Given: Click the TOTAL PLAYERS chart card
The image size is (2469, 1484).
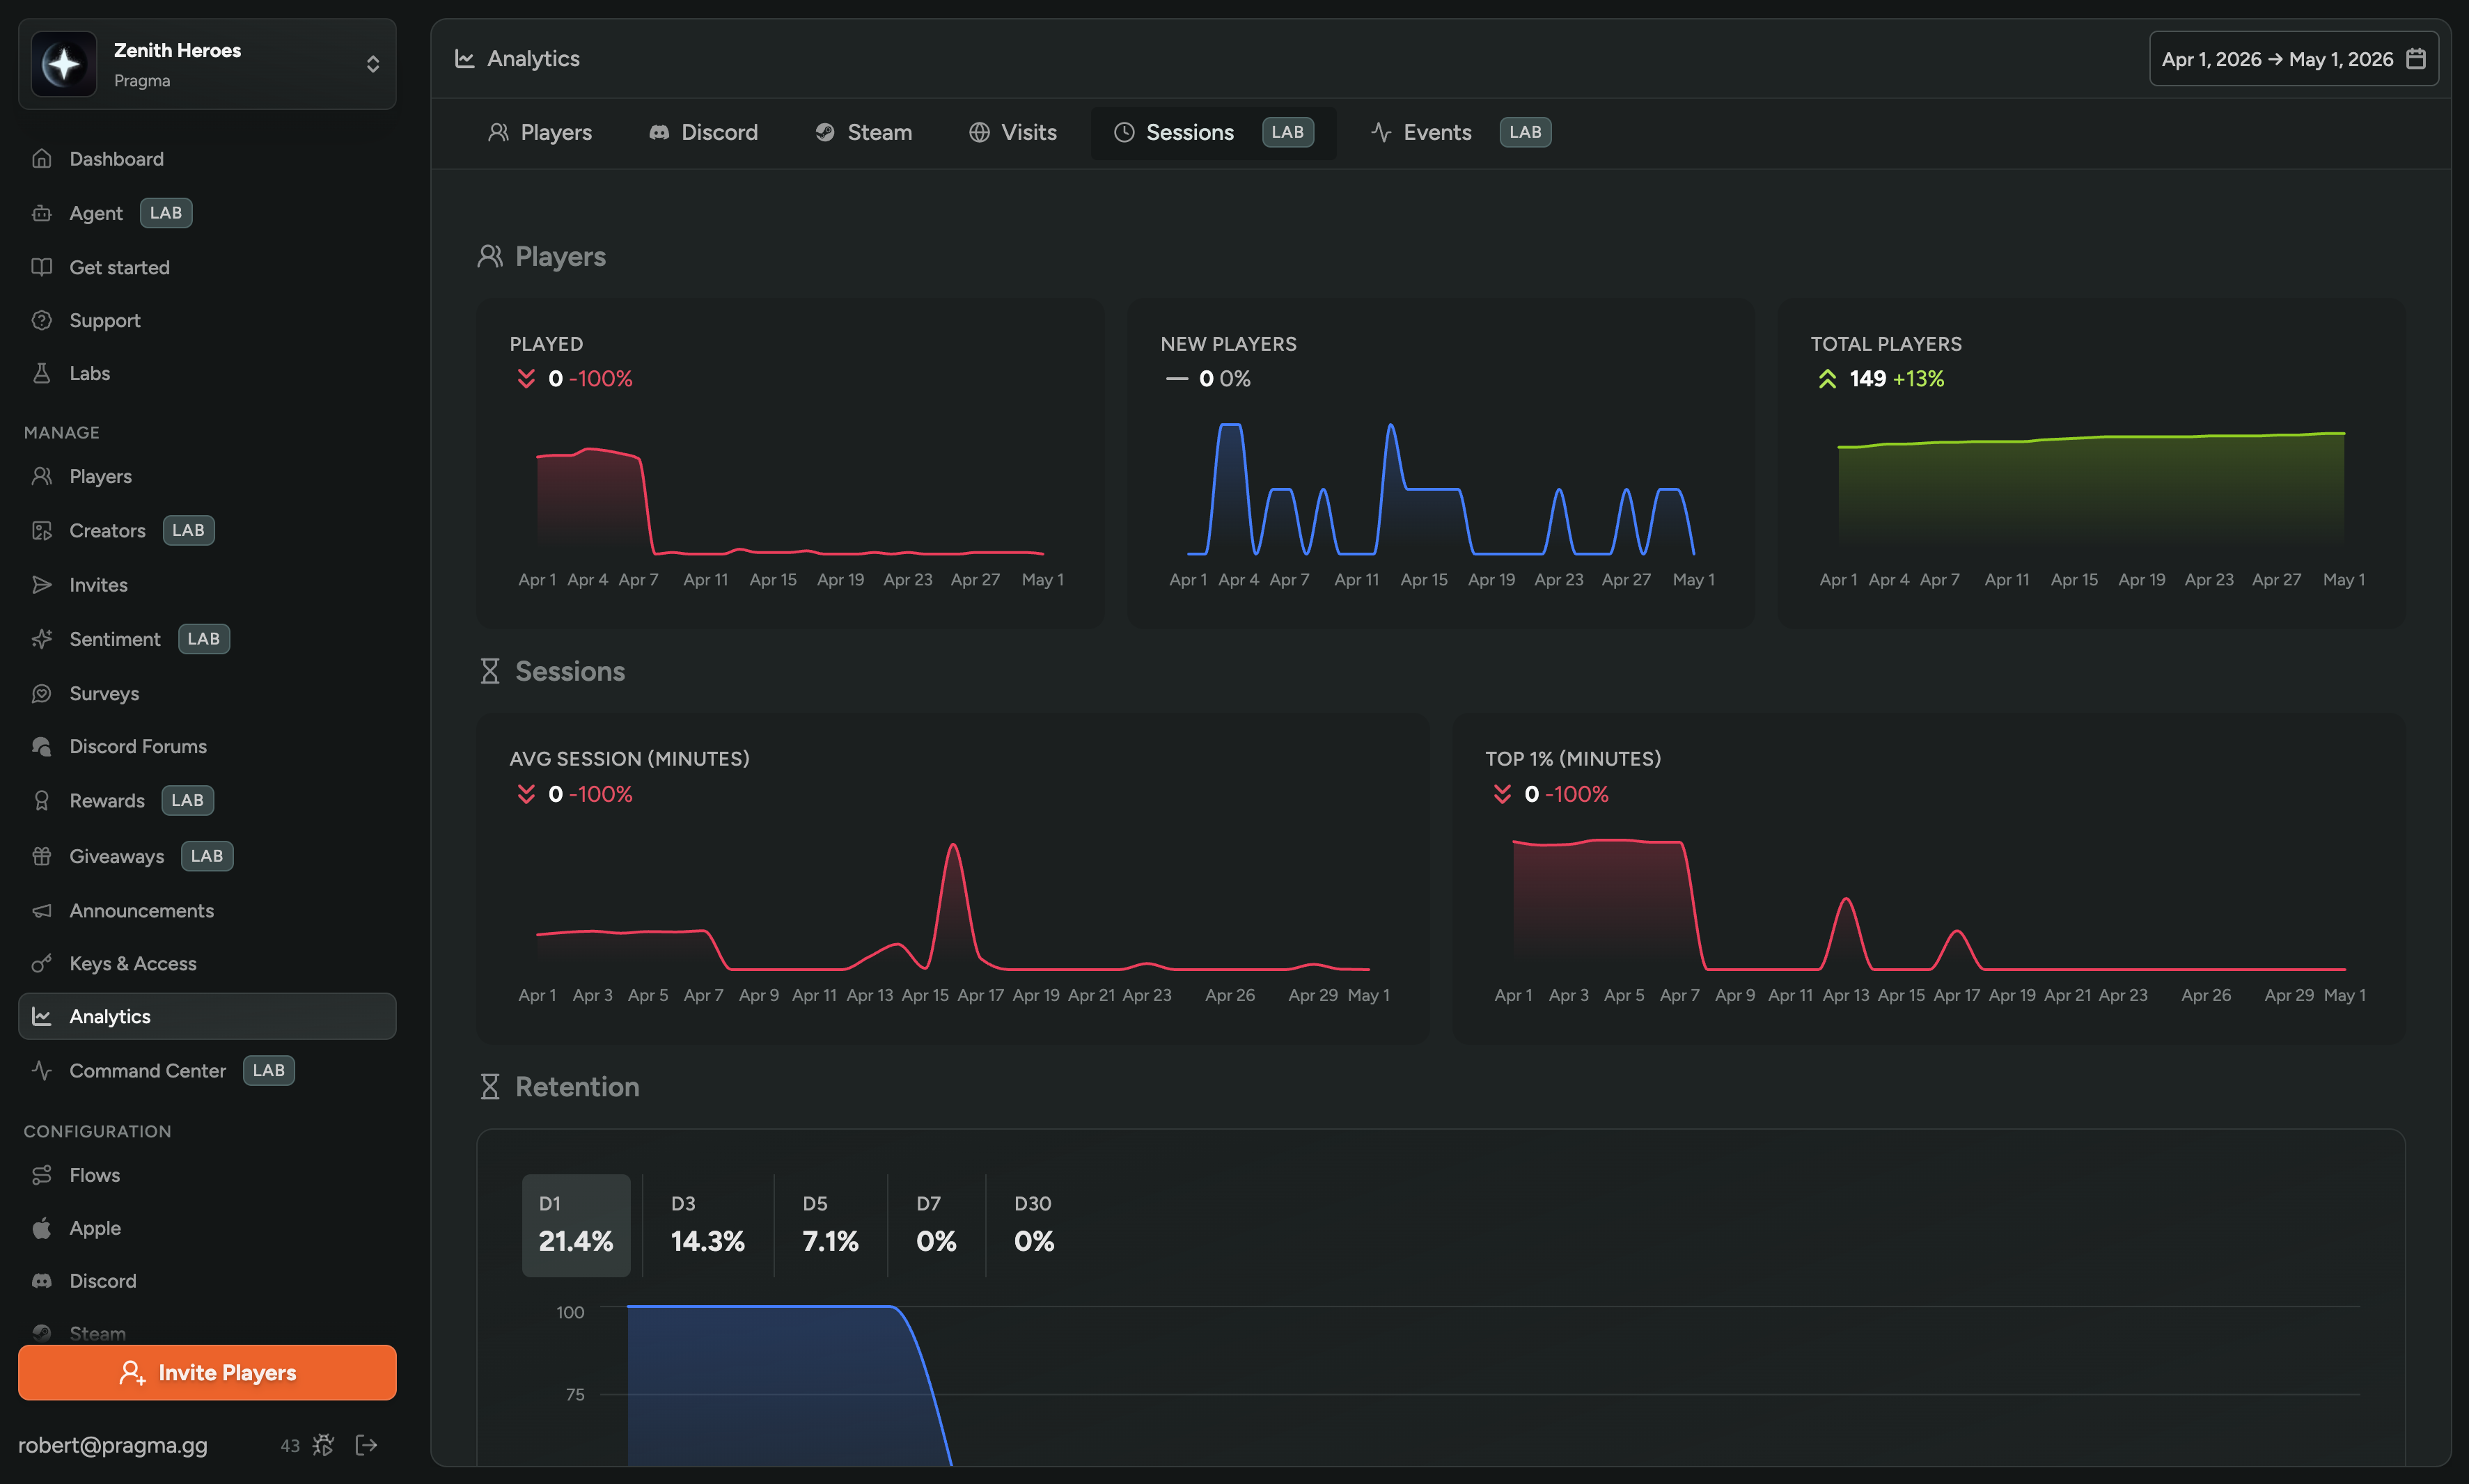Looking at the screenshot, I should point(2091,463).
